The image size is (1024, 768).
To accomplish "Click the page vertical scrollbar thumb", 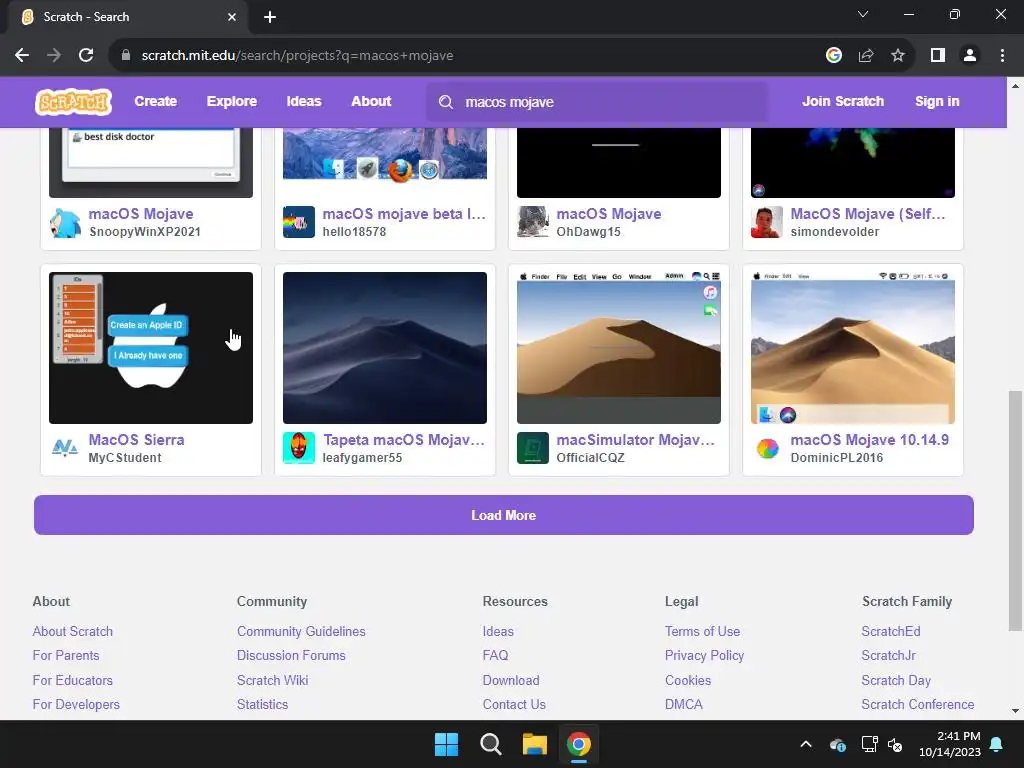I will tap(1015, 511).
